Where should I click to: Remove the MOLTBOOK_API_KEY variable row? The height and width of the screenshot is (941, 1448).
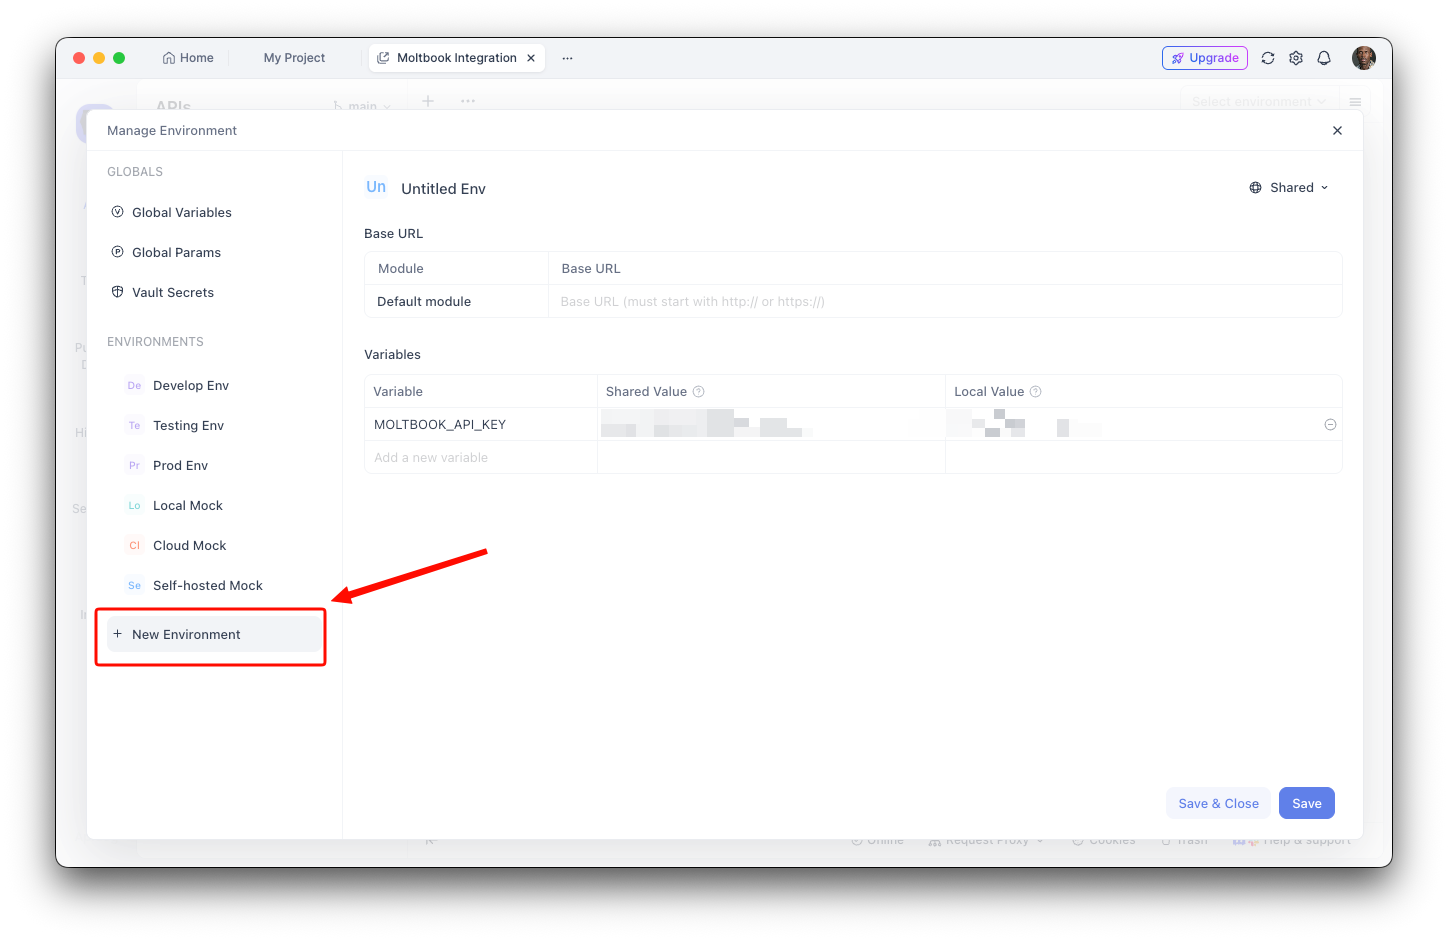pos(1330,424)
